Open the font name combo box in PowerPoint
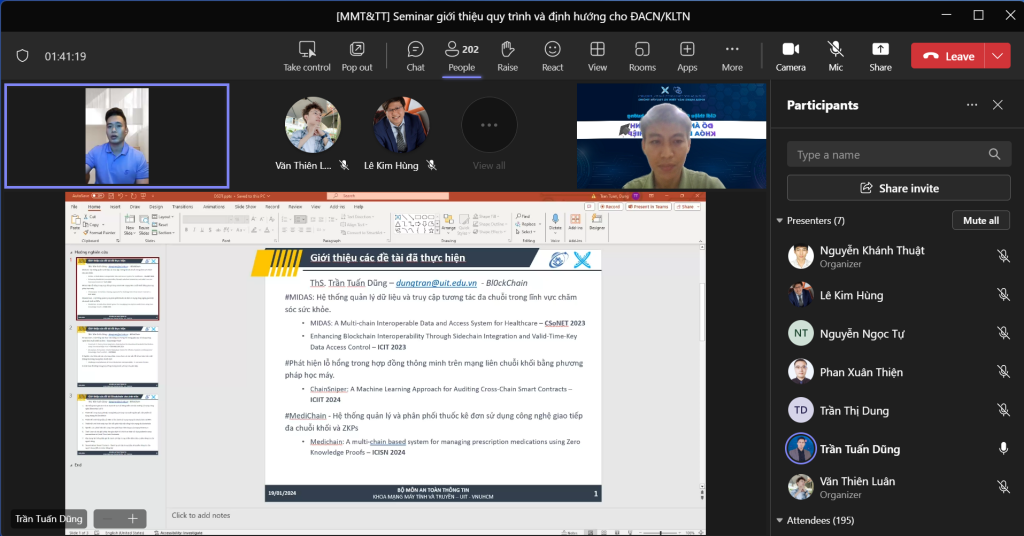The image size is (1024, 536). [208, 219]
